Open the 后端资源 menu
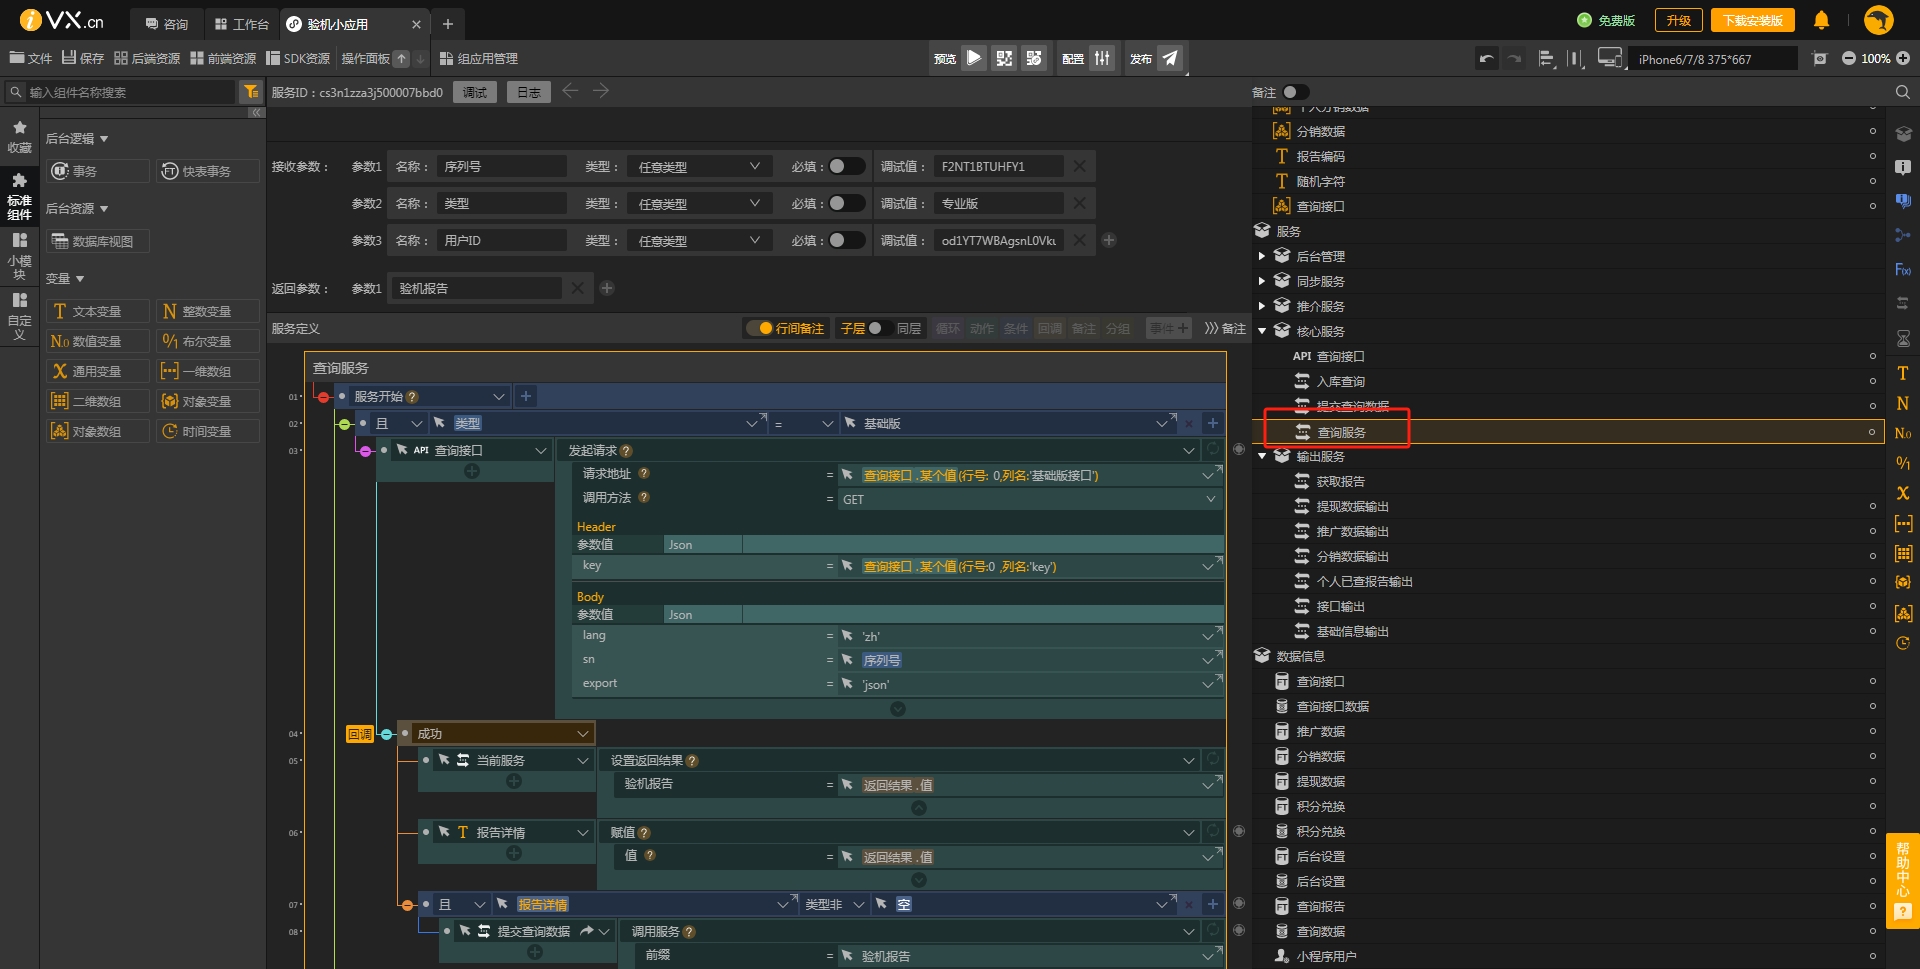Screen dimensions: 1920x969 click(147, 58)
